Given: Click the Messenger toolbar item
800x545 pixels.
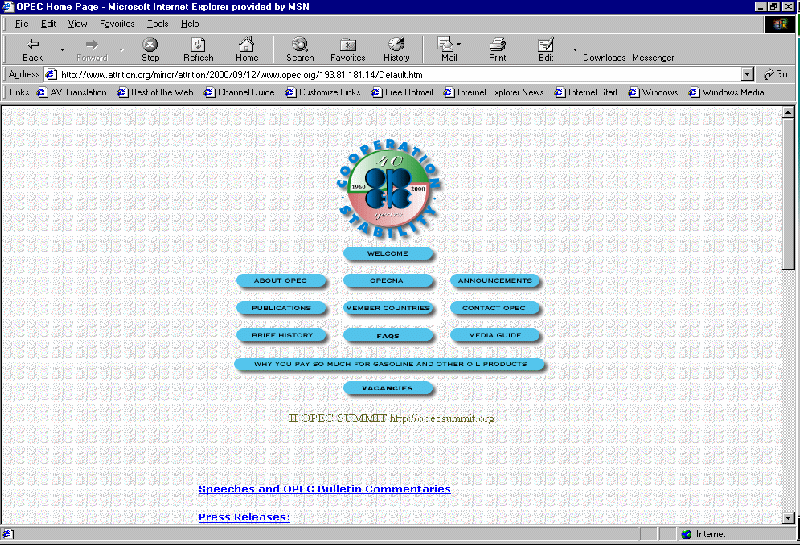Looking at the screenshot, I should 653,58.
